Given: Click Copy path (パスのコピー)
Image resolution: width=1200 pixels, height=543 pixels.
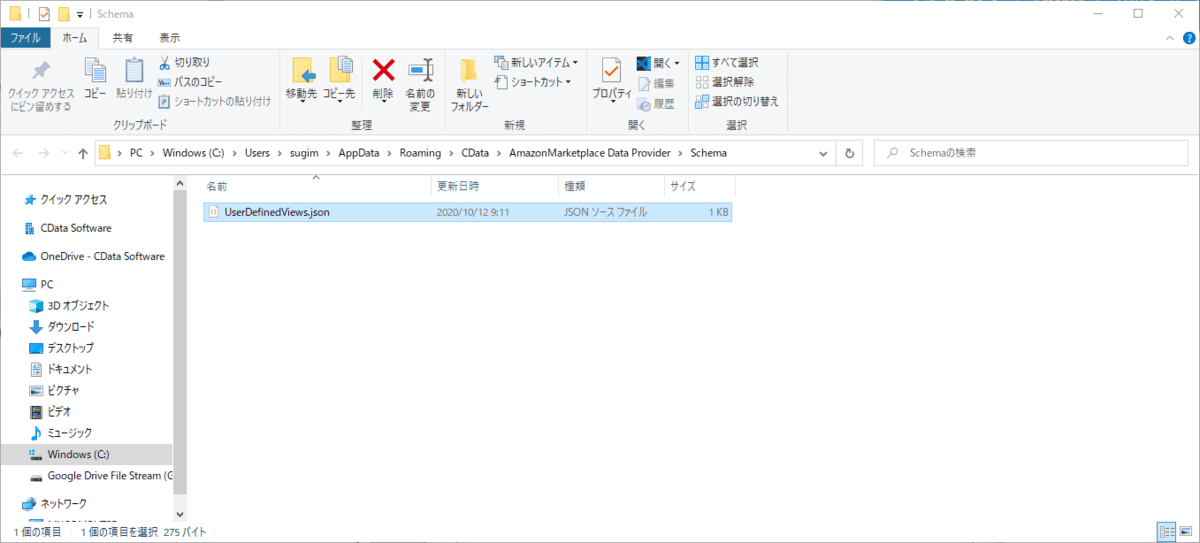Looking at the screenshot, I should pyautogui.click(x=190, y=82).
